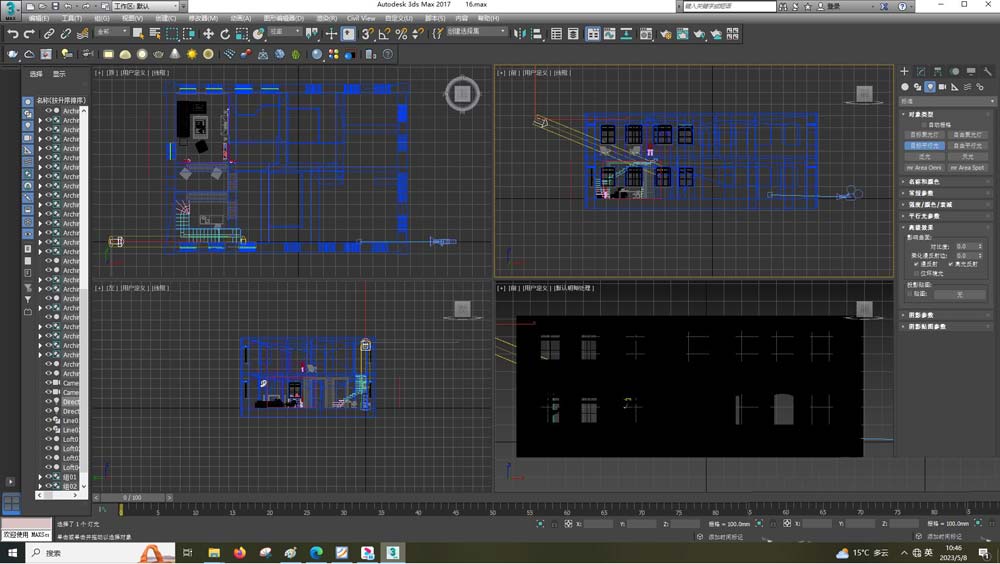Click the 目标平行光 light button
The image size is (1000, 564).
click(x=923, y=146)
